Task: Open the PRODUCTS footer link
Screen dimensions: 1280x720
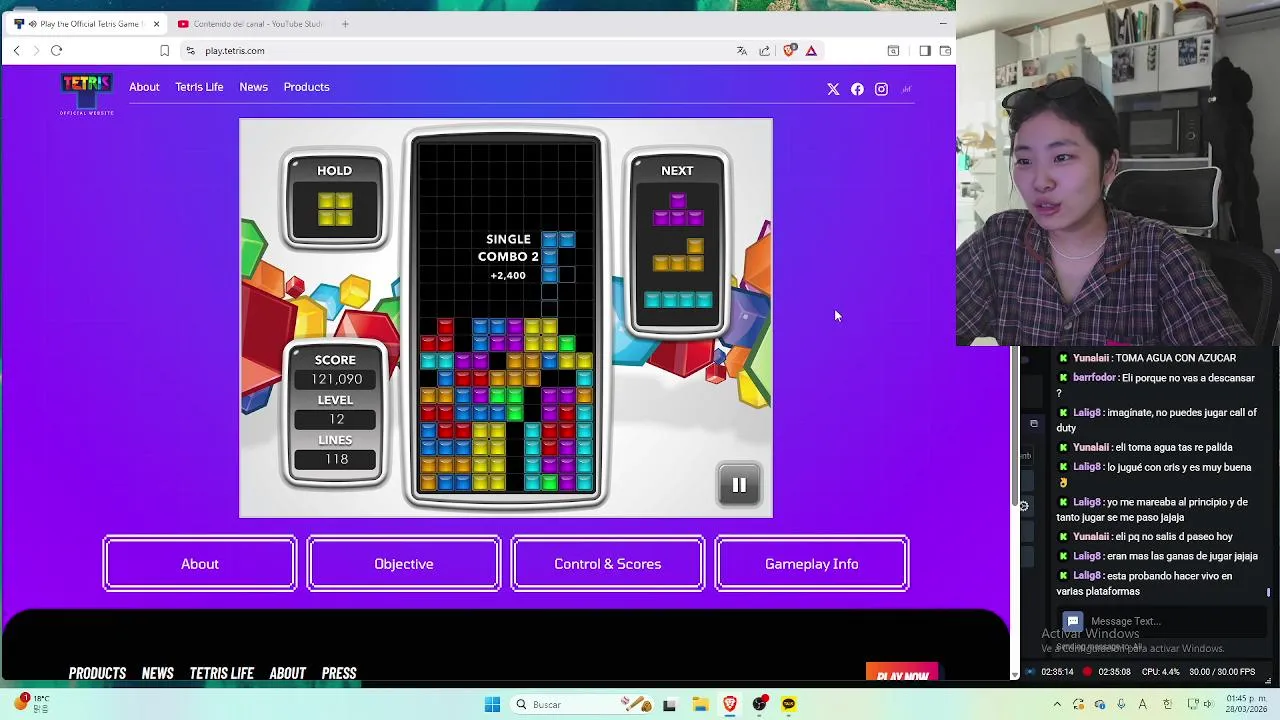Action: (x=97, y=673)
